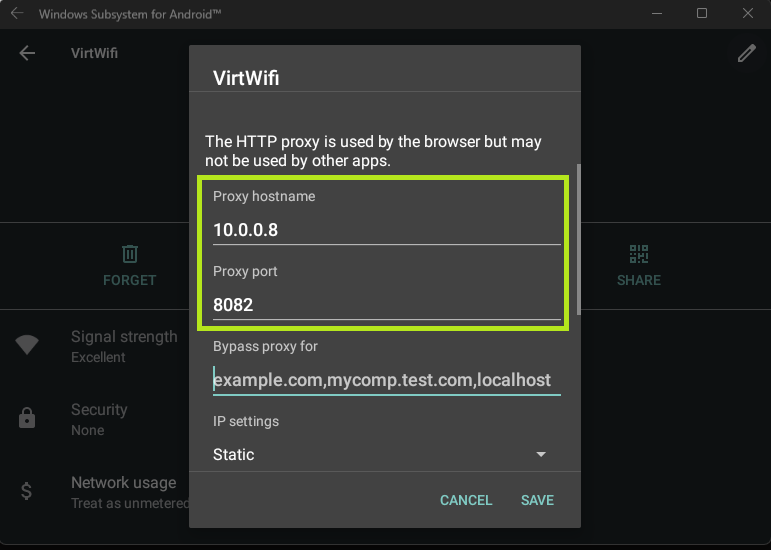The height and width of the screenshot is (550, 771).
Task: Click the window title bar back arrow
Action: tap(16, 14)
